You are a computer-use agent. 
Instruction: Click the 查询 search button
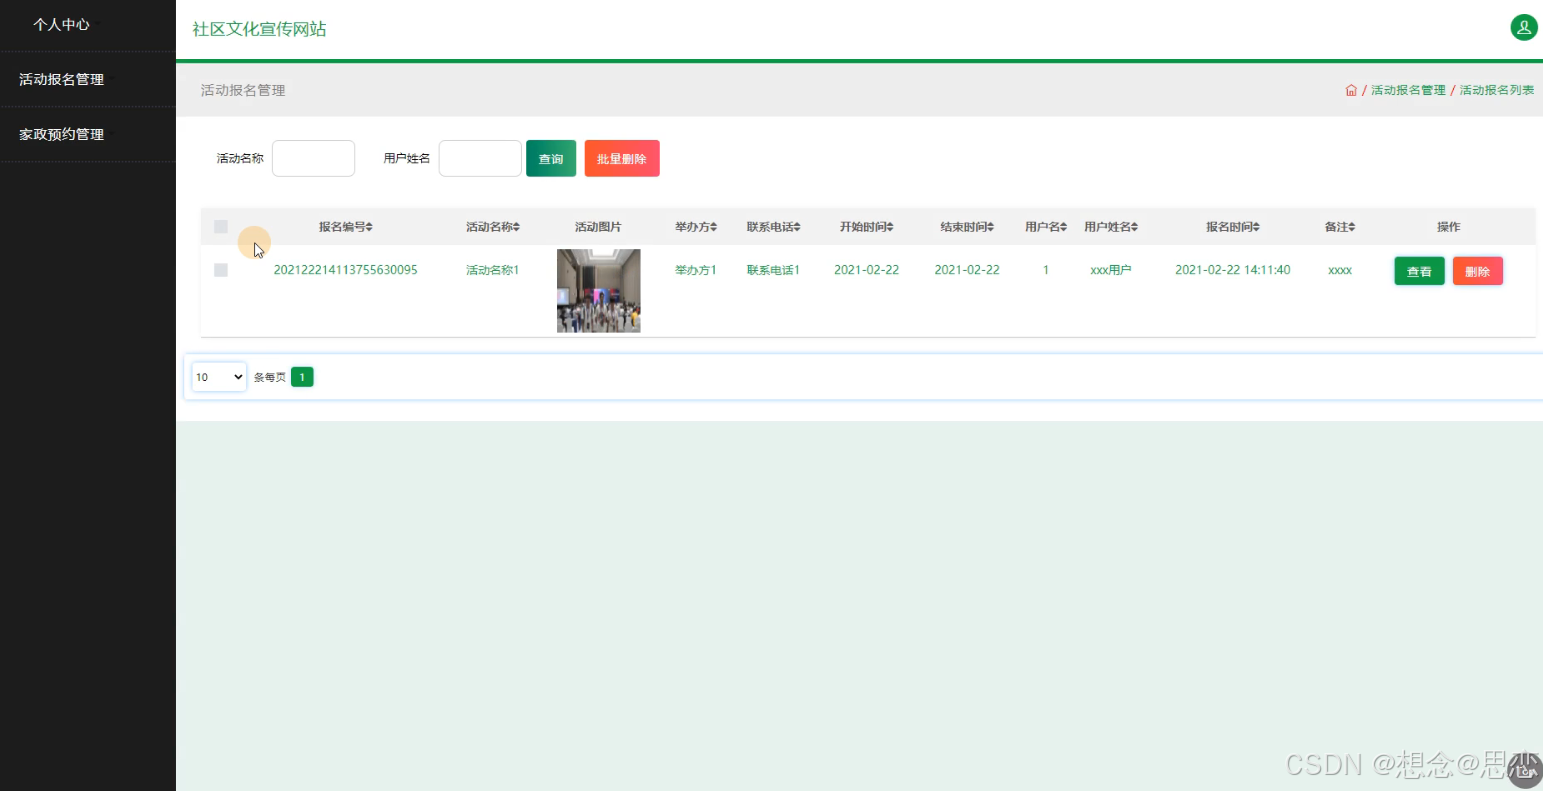(x=551, y=158)
